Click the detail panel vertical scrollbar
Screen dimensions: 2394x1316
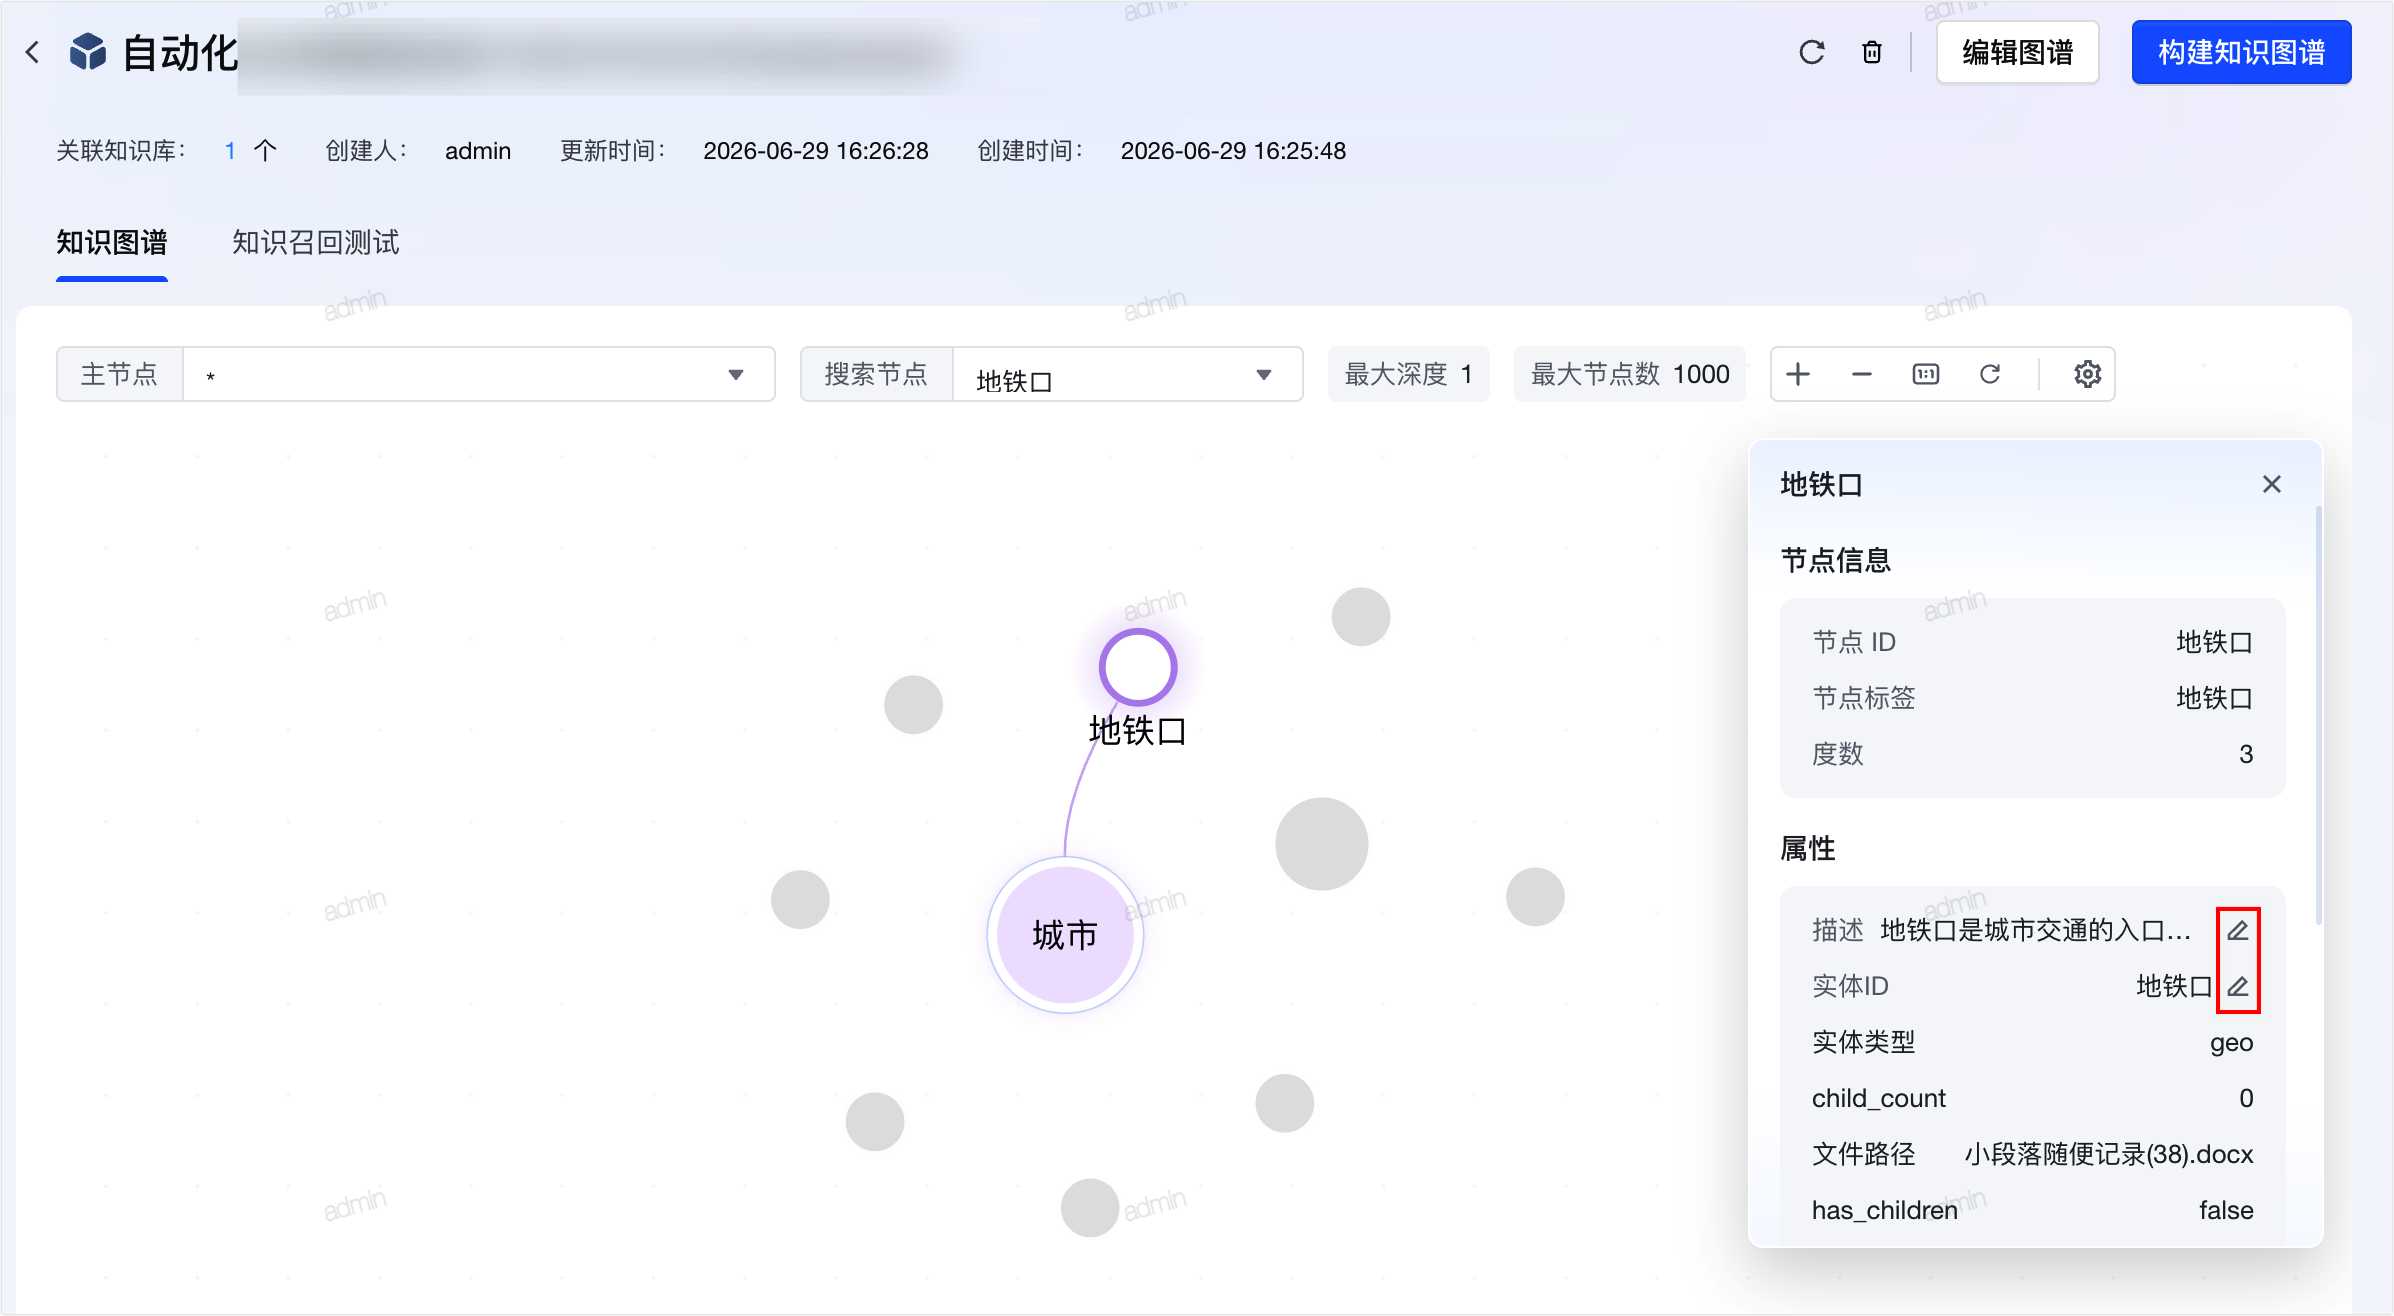pos(2318,715)
